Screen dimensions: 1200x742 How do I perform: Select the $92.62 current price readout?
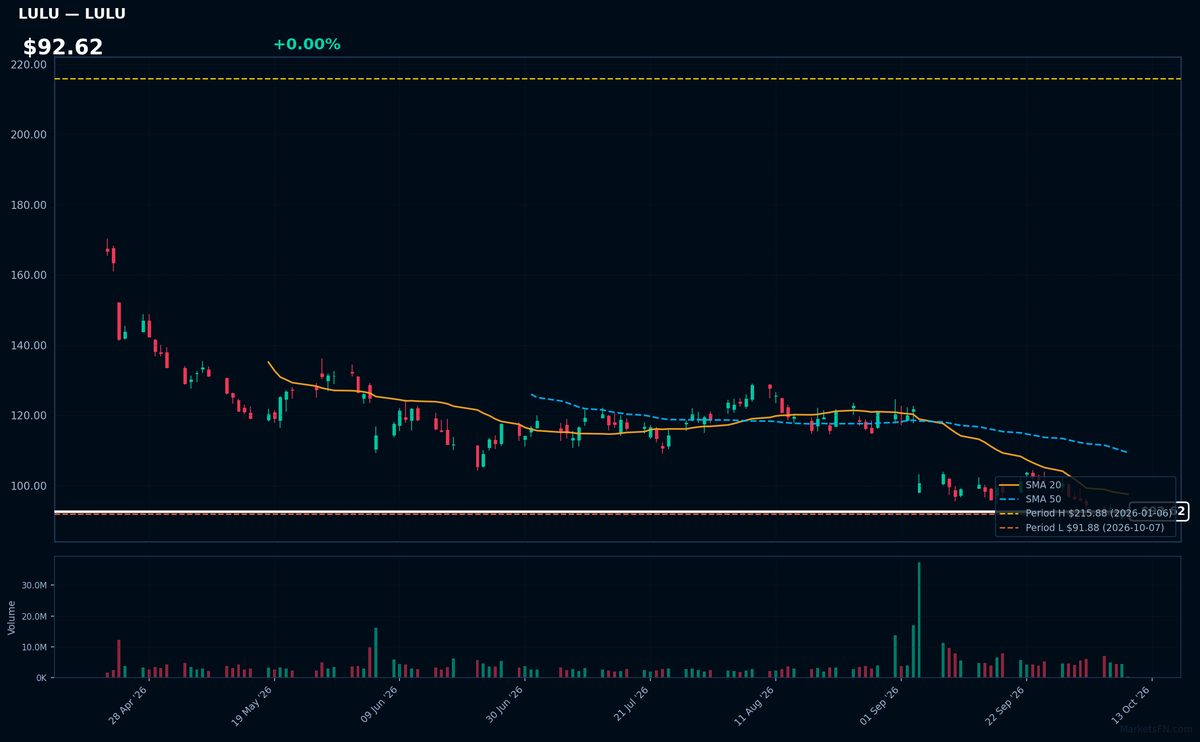[63, 47]
